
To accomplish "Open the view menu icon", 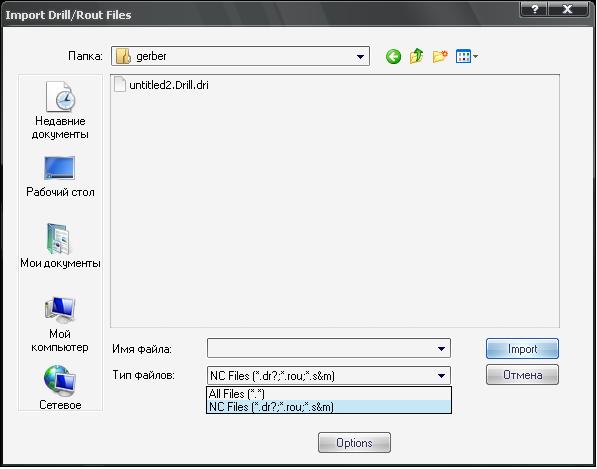I will (467, 57).
